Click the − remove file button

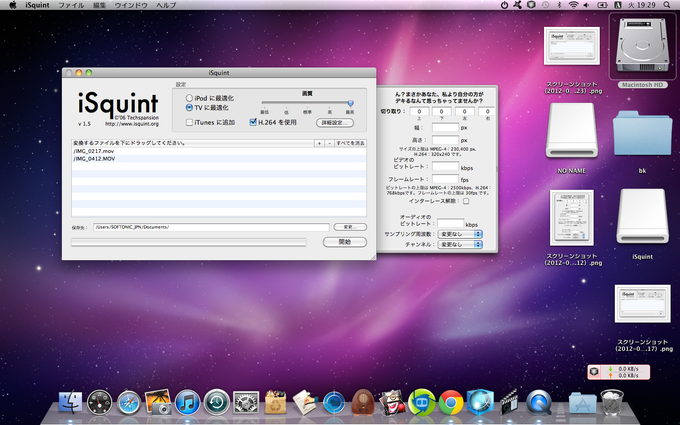click(329, 143)
